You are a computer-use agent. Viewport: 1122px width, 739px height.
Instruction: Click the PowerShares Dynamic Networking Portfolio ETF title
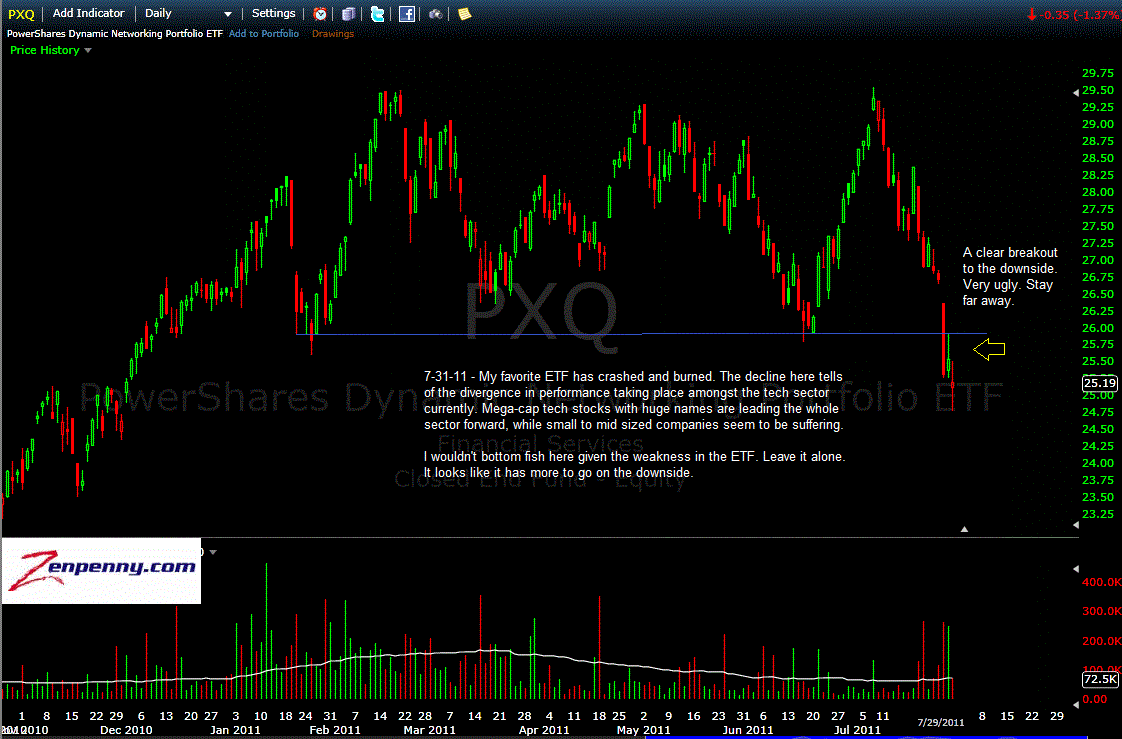[115, 34]
